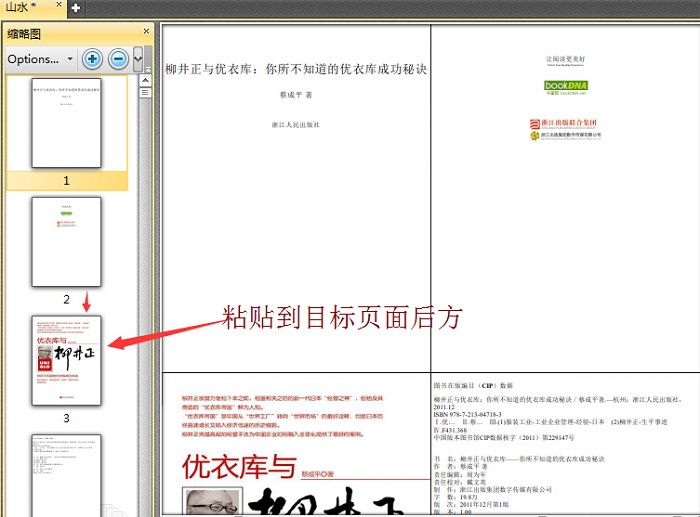Click the thumbnail scrollbar up arrow
Viewport: 700px width, 517px height.
pos(145,80)
